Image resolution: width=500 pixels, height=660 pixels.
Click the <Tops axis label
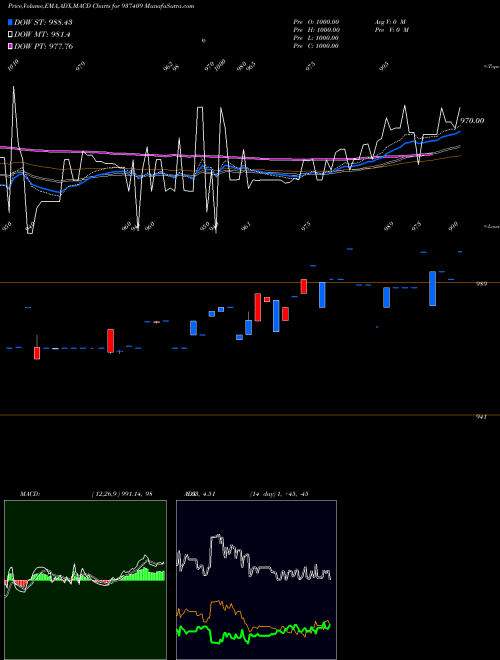(x=492, y=67)
